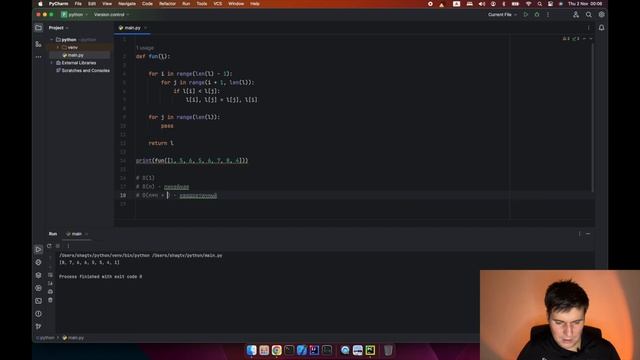Click the '1 usage' hint above def fun

[x=145, y=48]
